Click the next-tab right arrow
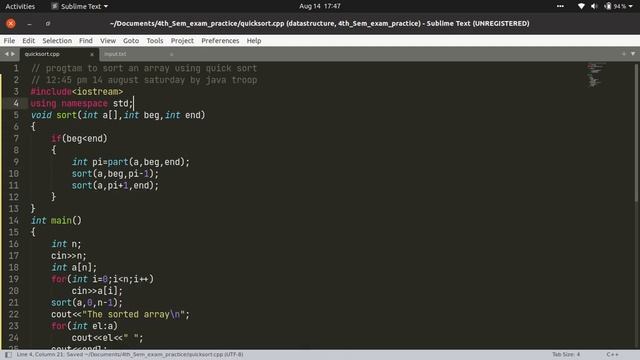 13,54
